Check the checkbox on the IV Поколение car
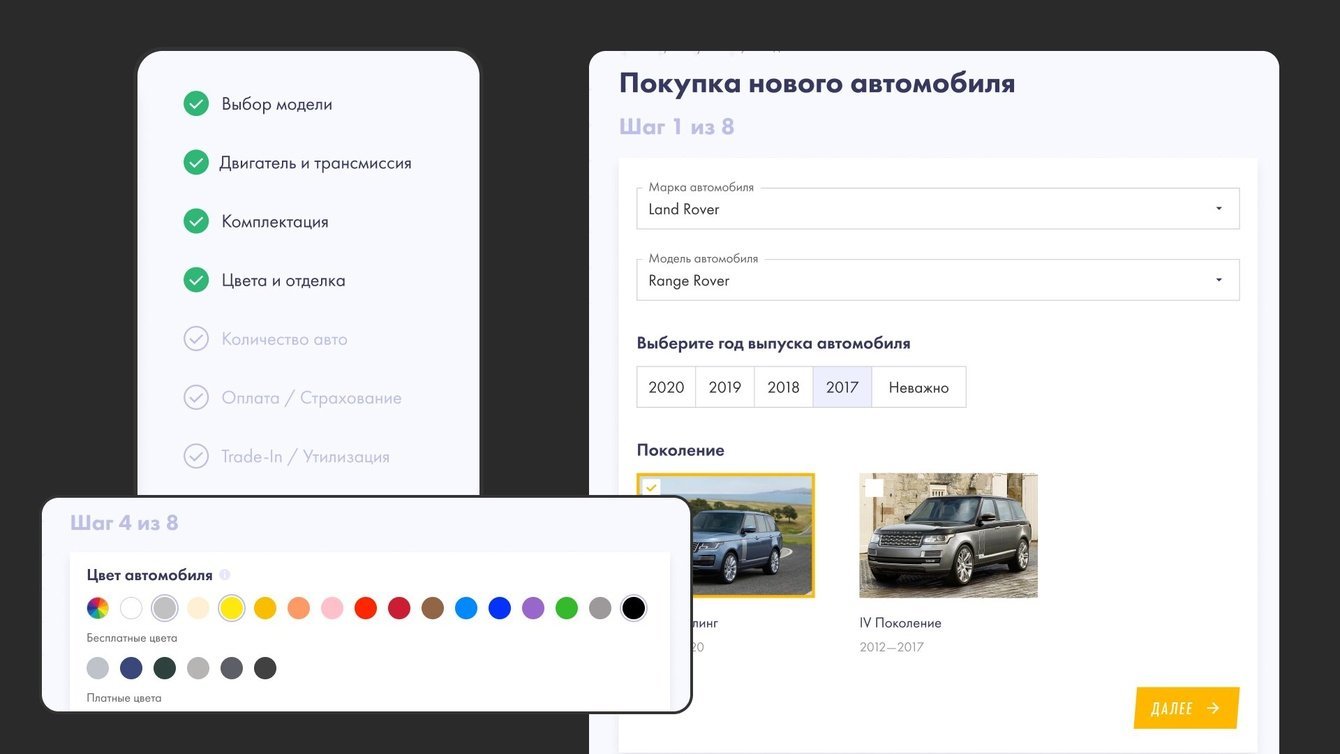Image resolution: width=1340 pixels, height=754 pixels. [874, 488]
